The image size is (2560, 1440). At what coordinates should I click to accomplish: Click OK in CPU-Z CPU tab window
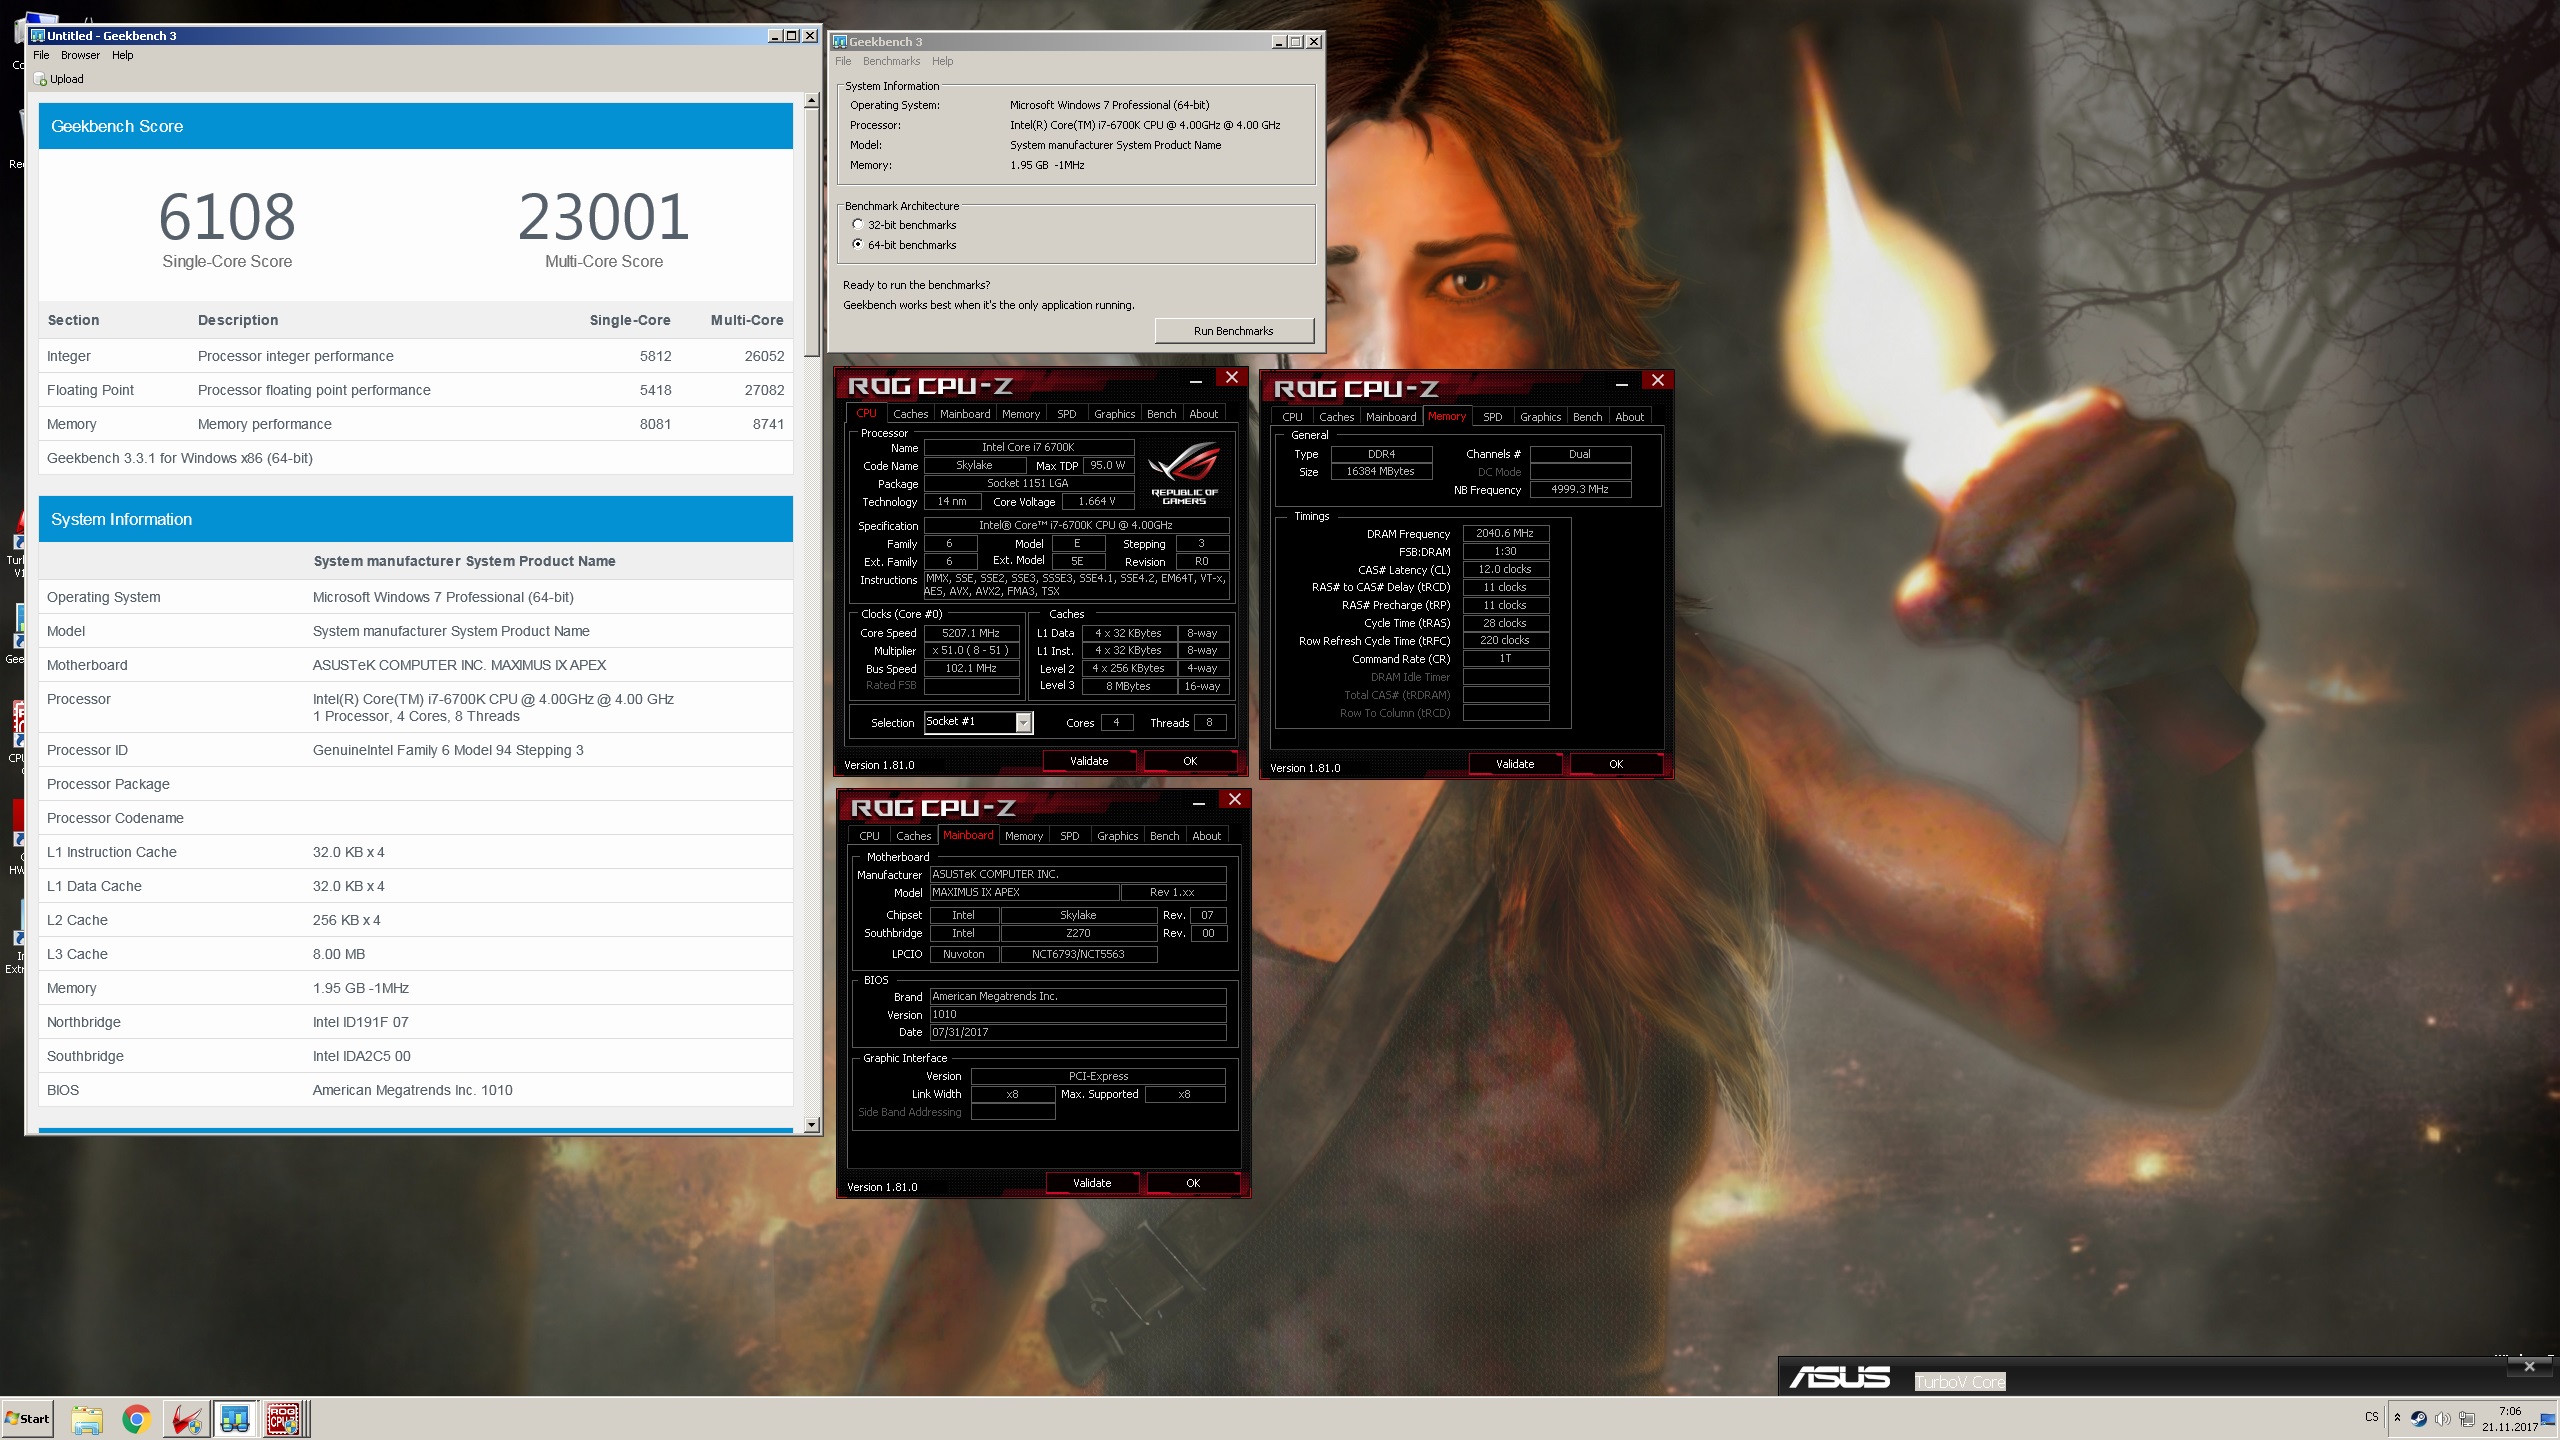click(x=1190, y=761)
